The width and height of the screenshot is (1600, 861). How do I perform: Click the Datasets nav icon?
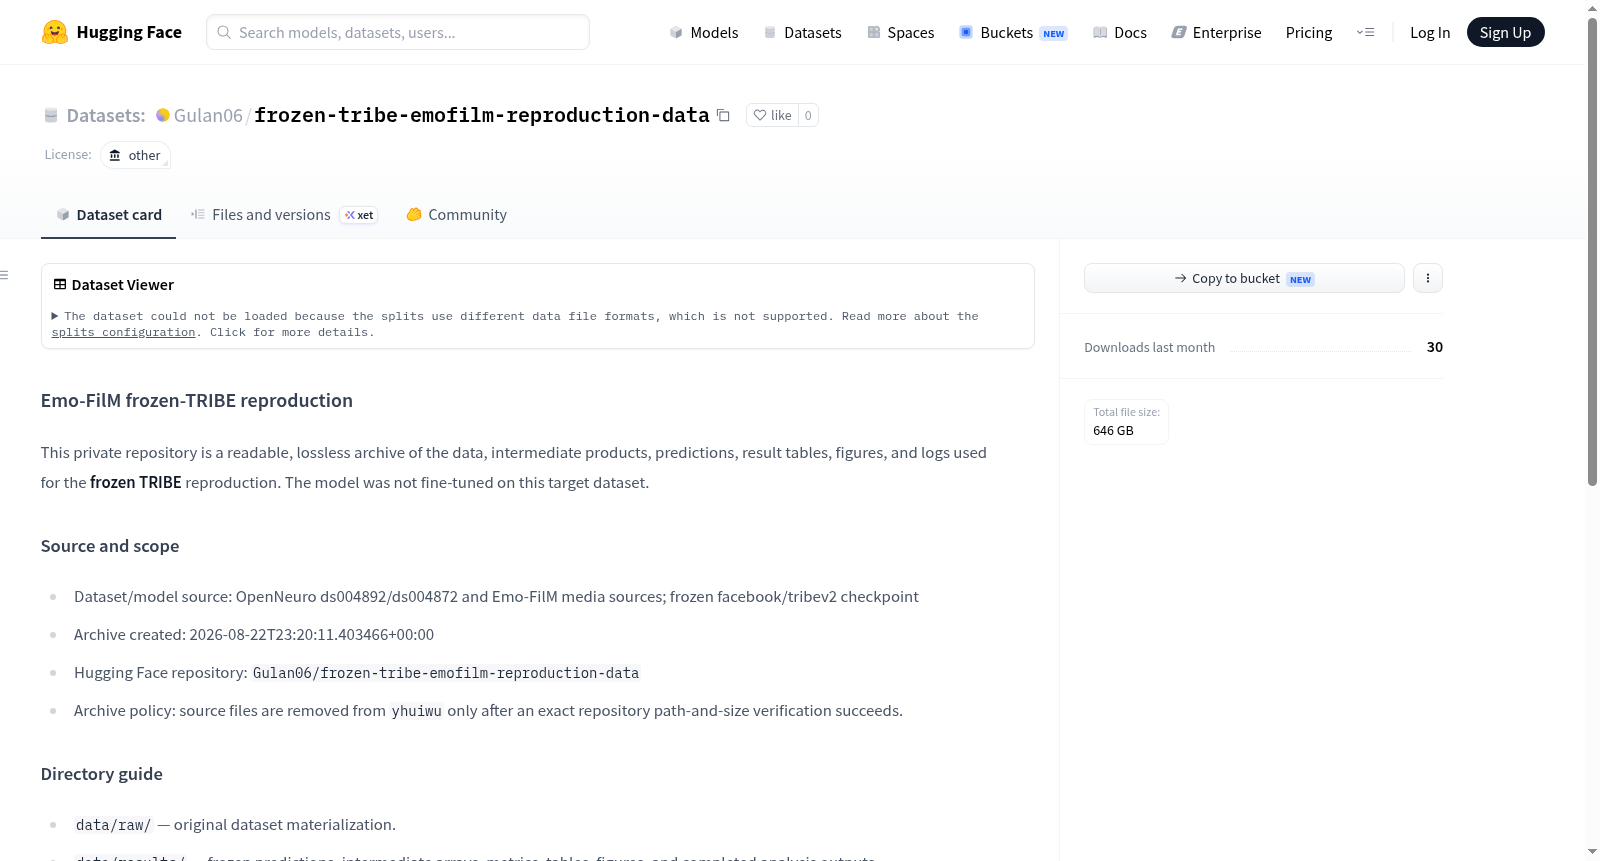pos(770,33)
